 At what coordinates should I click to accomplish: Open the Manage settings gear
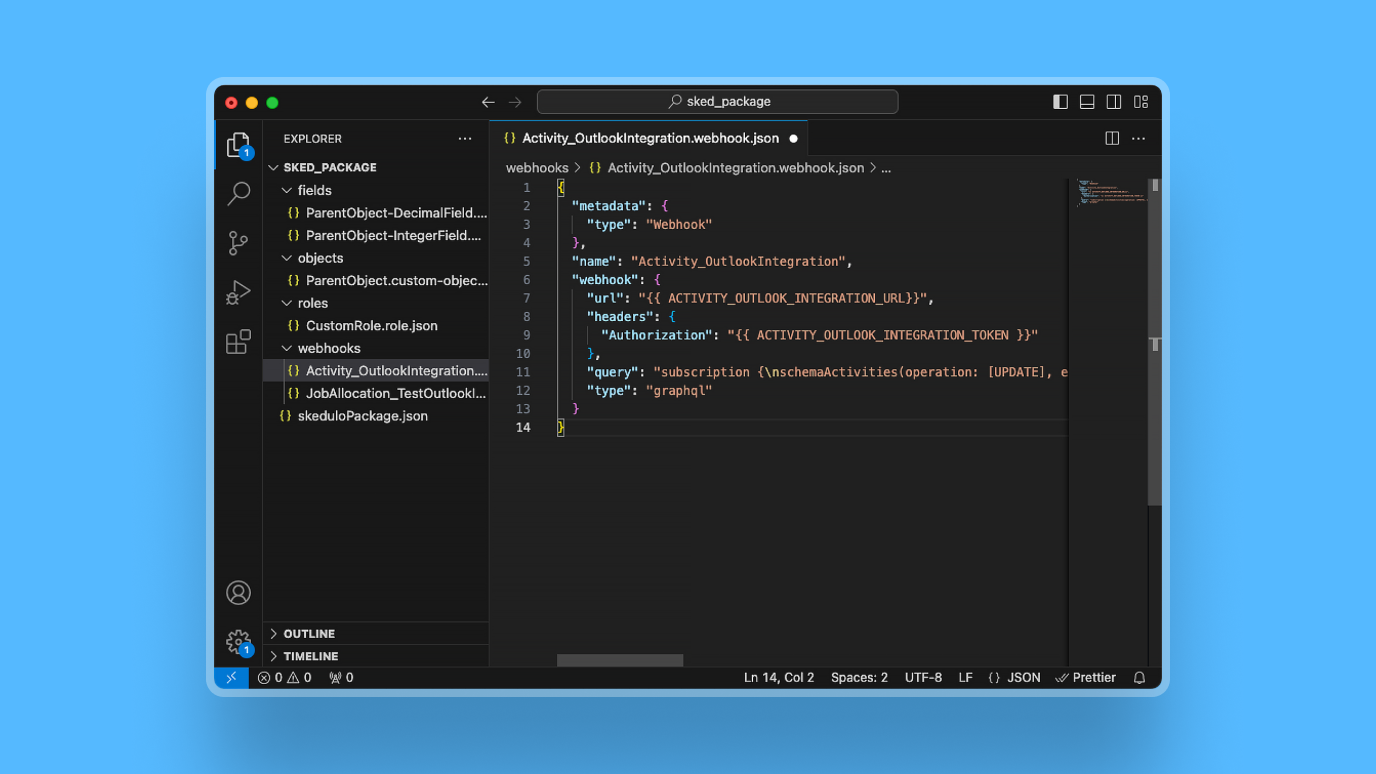click(x=238, y=641)
